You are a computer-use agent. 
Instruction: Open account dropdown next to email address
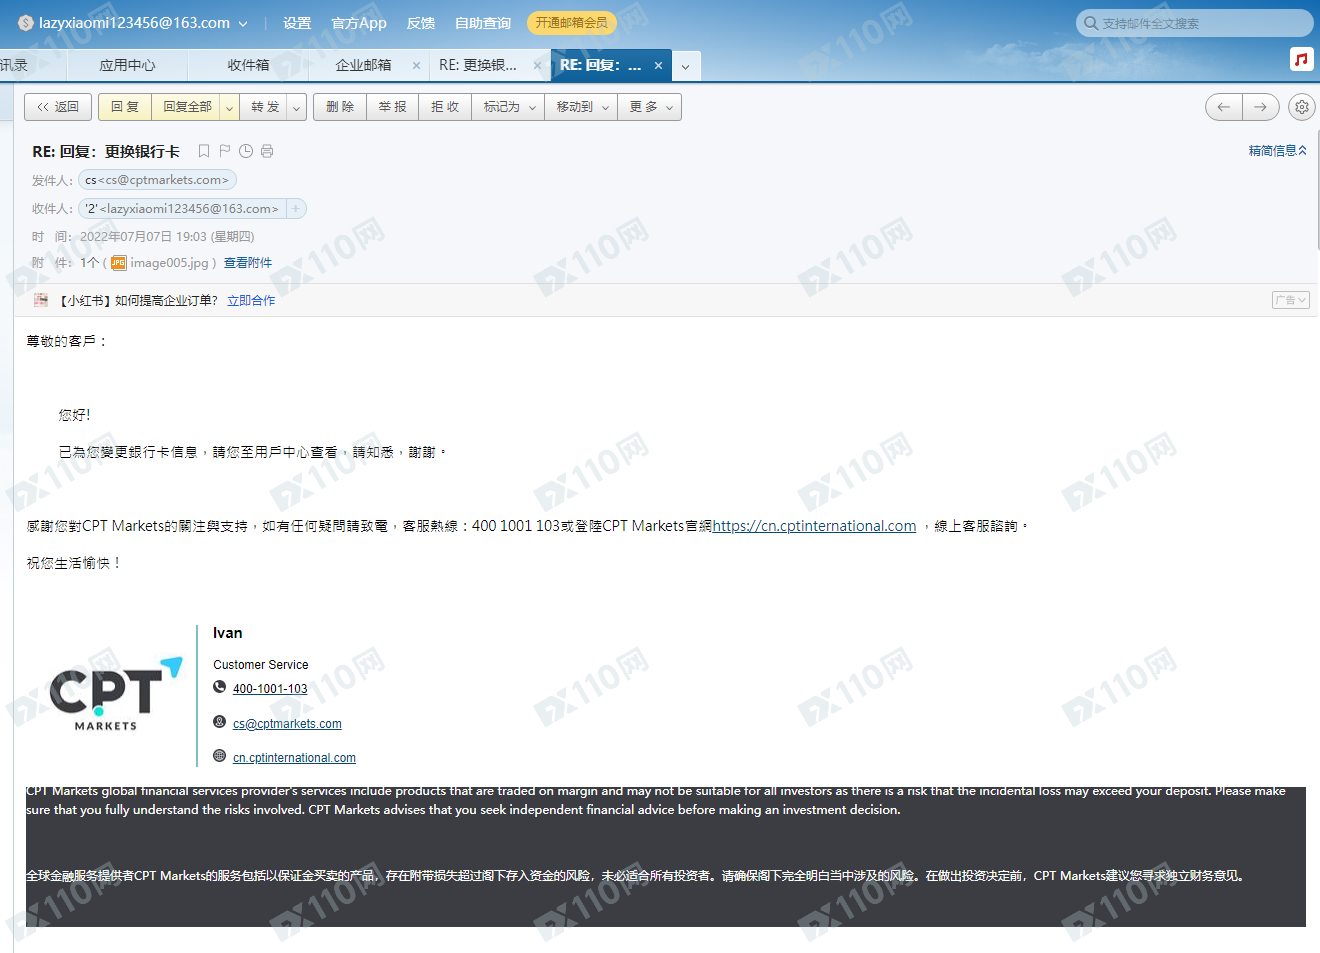coord(244,23)
